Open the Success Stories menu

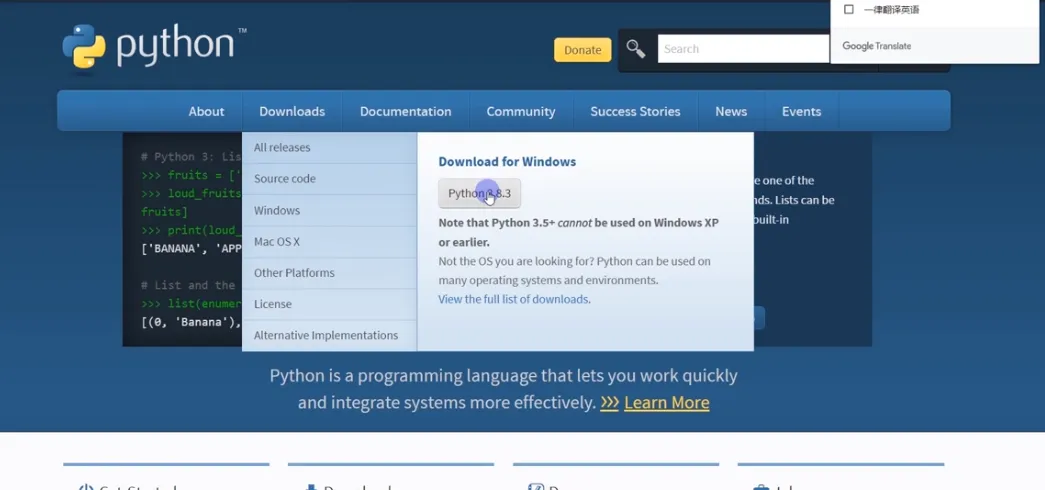point(635,111)
